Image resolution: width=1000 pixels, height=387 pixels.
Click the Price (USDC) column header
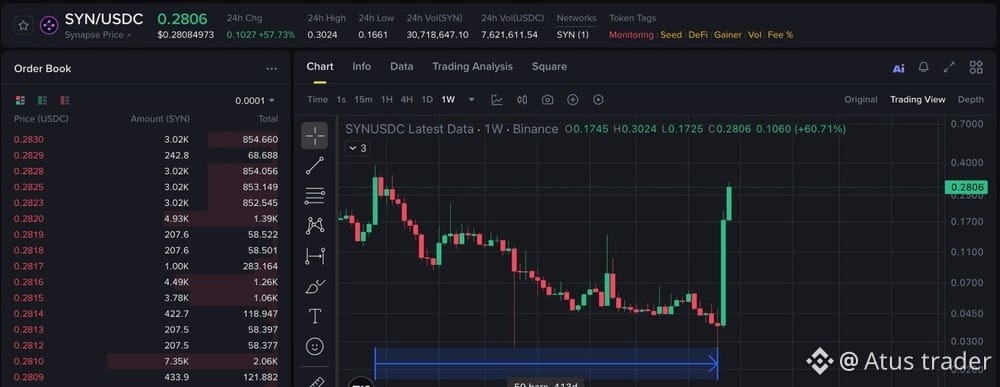point(41,119)
